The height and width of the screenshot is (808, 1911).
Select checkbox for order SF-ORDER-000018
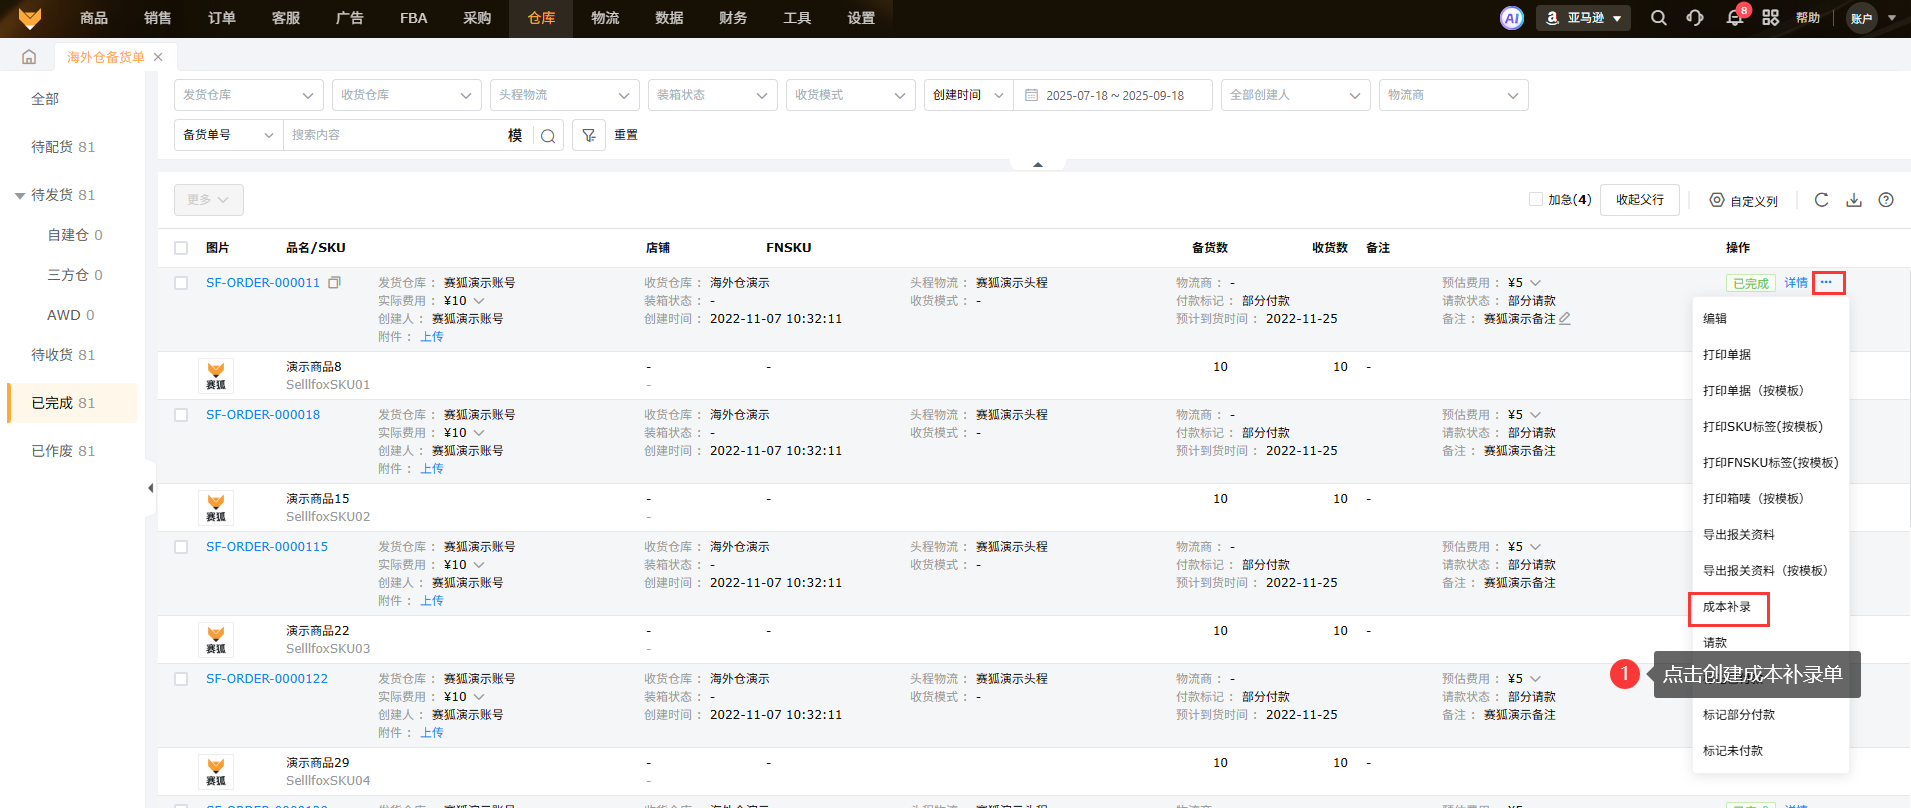coord(181,415)
